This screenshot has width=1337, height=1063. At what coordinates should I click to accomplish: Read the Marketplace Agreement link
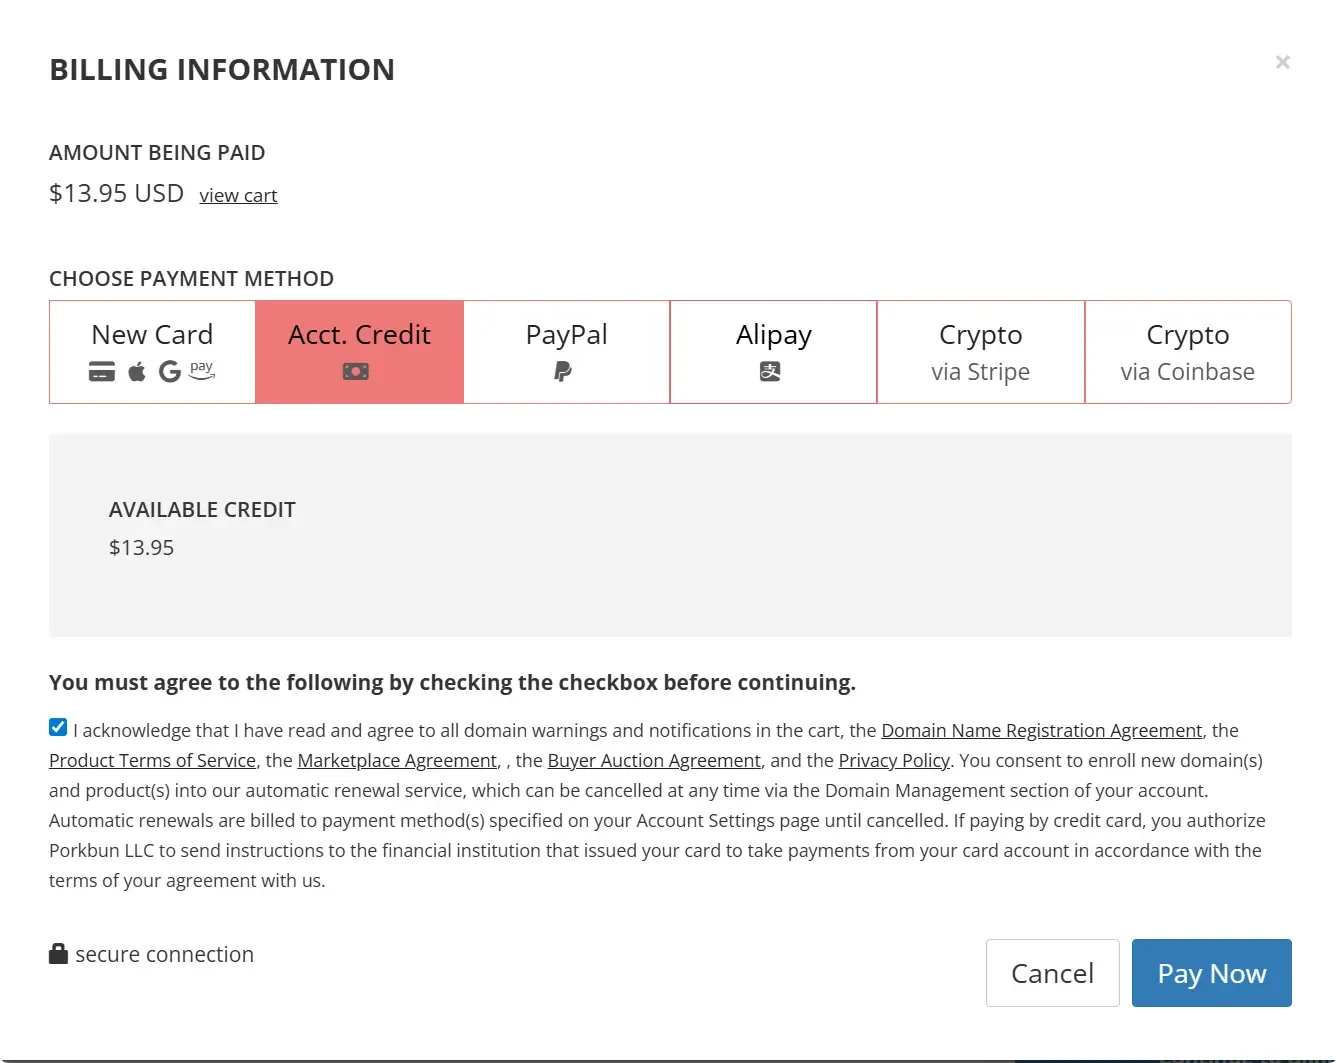397,761
